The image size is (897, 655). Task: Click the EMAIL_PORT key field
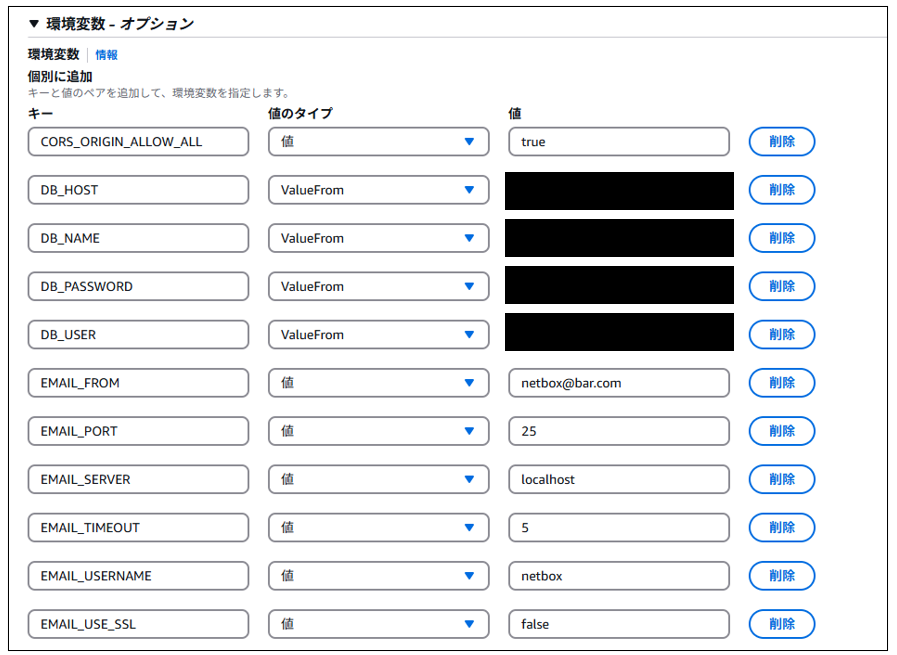pyautogui.click(x=138, y=431)
